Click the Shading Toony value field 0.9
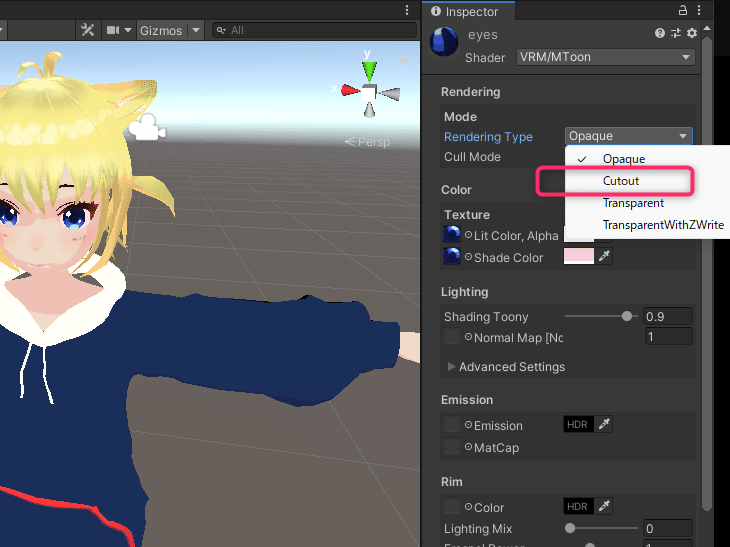730x547 pixels. pos(668,317)
